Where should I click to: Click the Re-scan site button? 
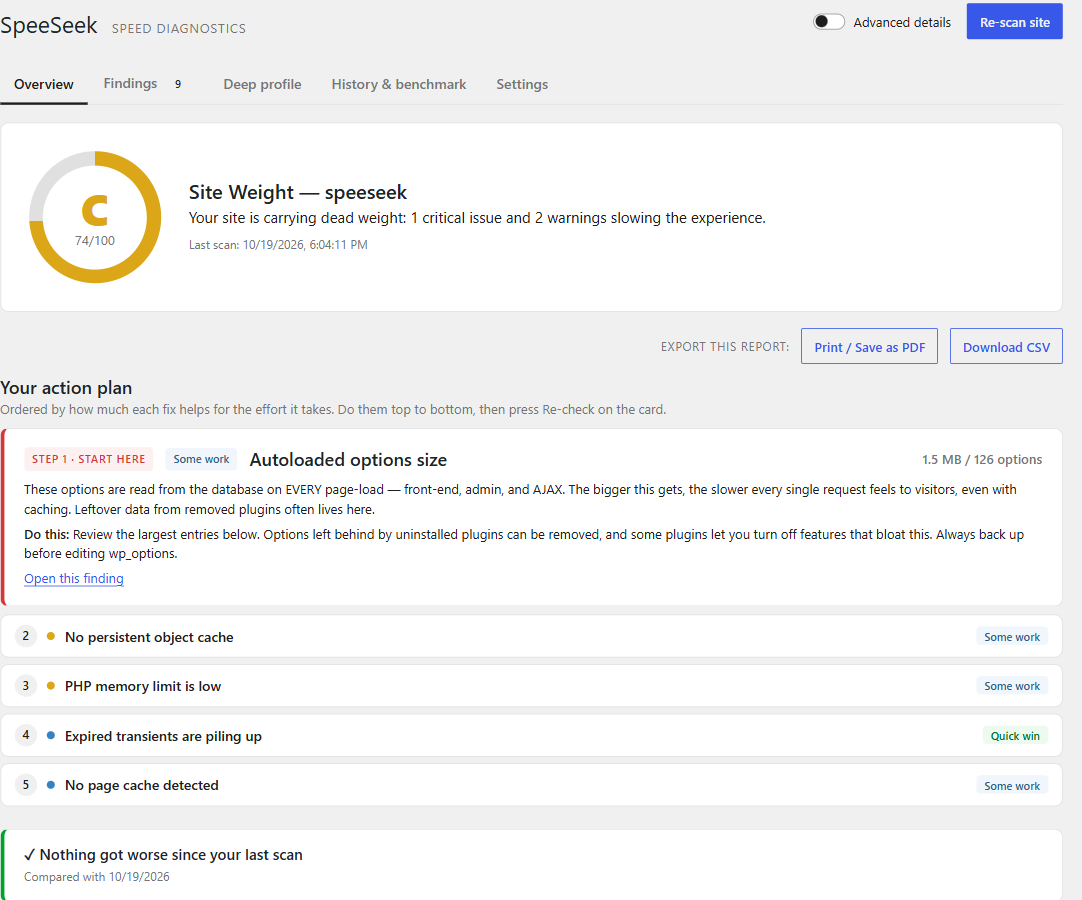[1014, 21]
